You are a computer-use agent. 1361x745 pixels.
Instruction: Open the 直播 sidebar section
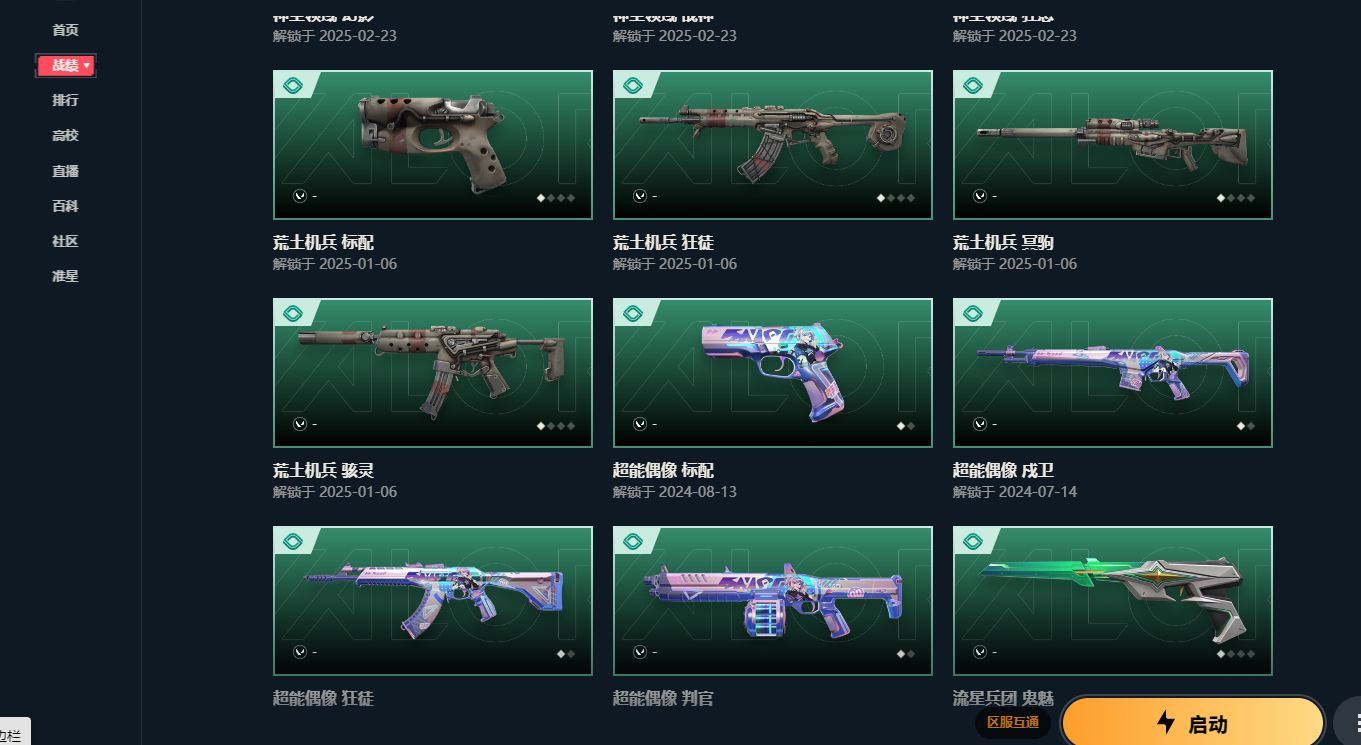tap(65, 171)
